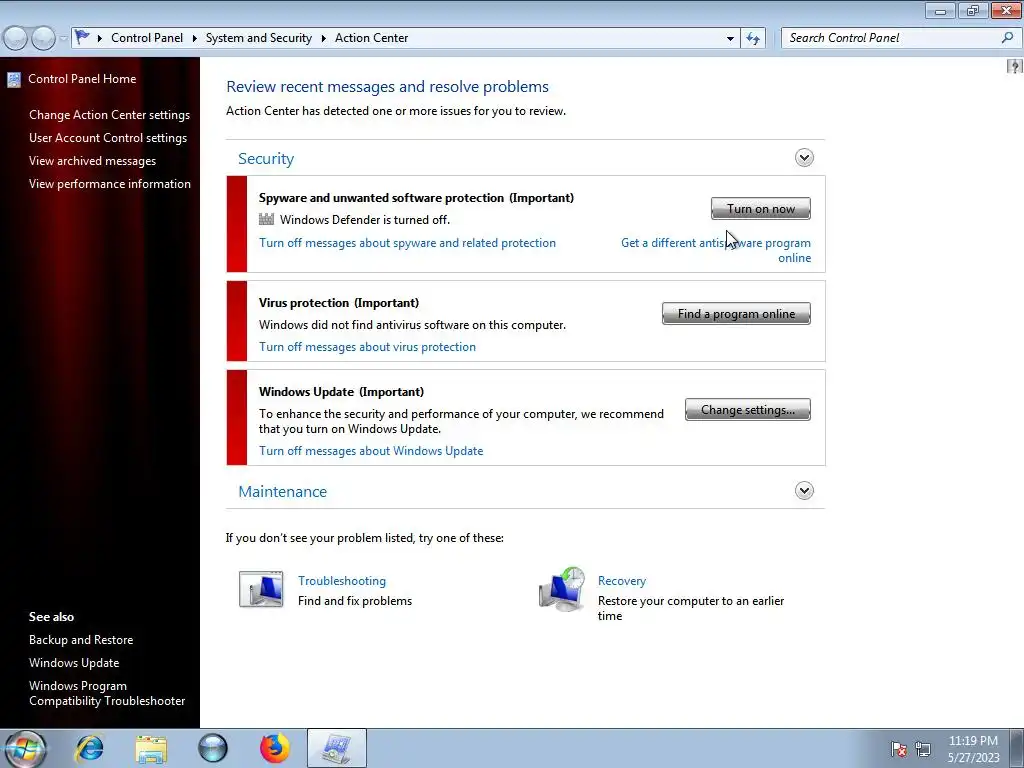
Task: Expand arrow after Control Panel breadcrumb
Action: (195, 39)
